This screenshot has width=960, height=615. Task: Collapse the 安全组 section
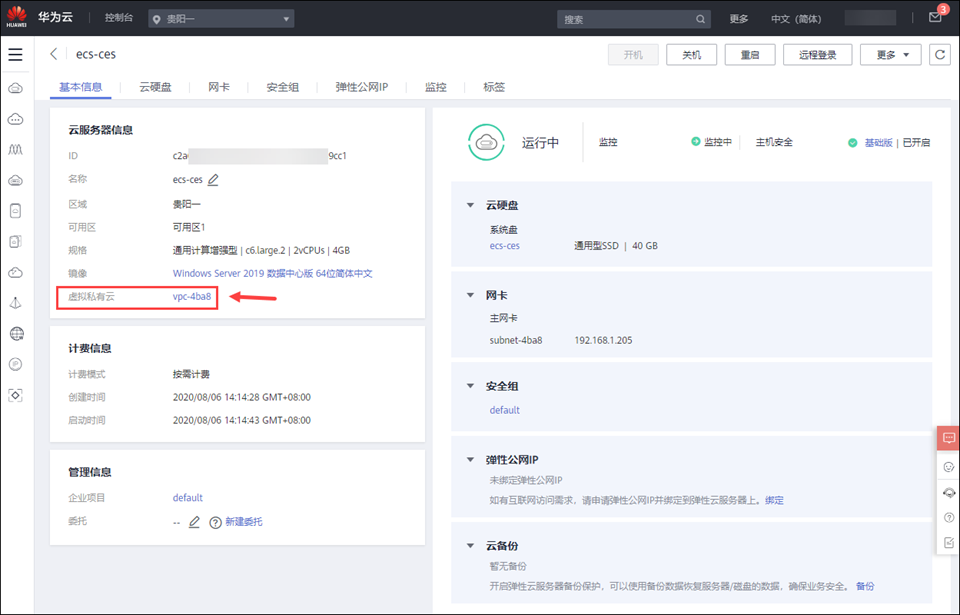pyautogui.click(x=471, y=386)
